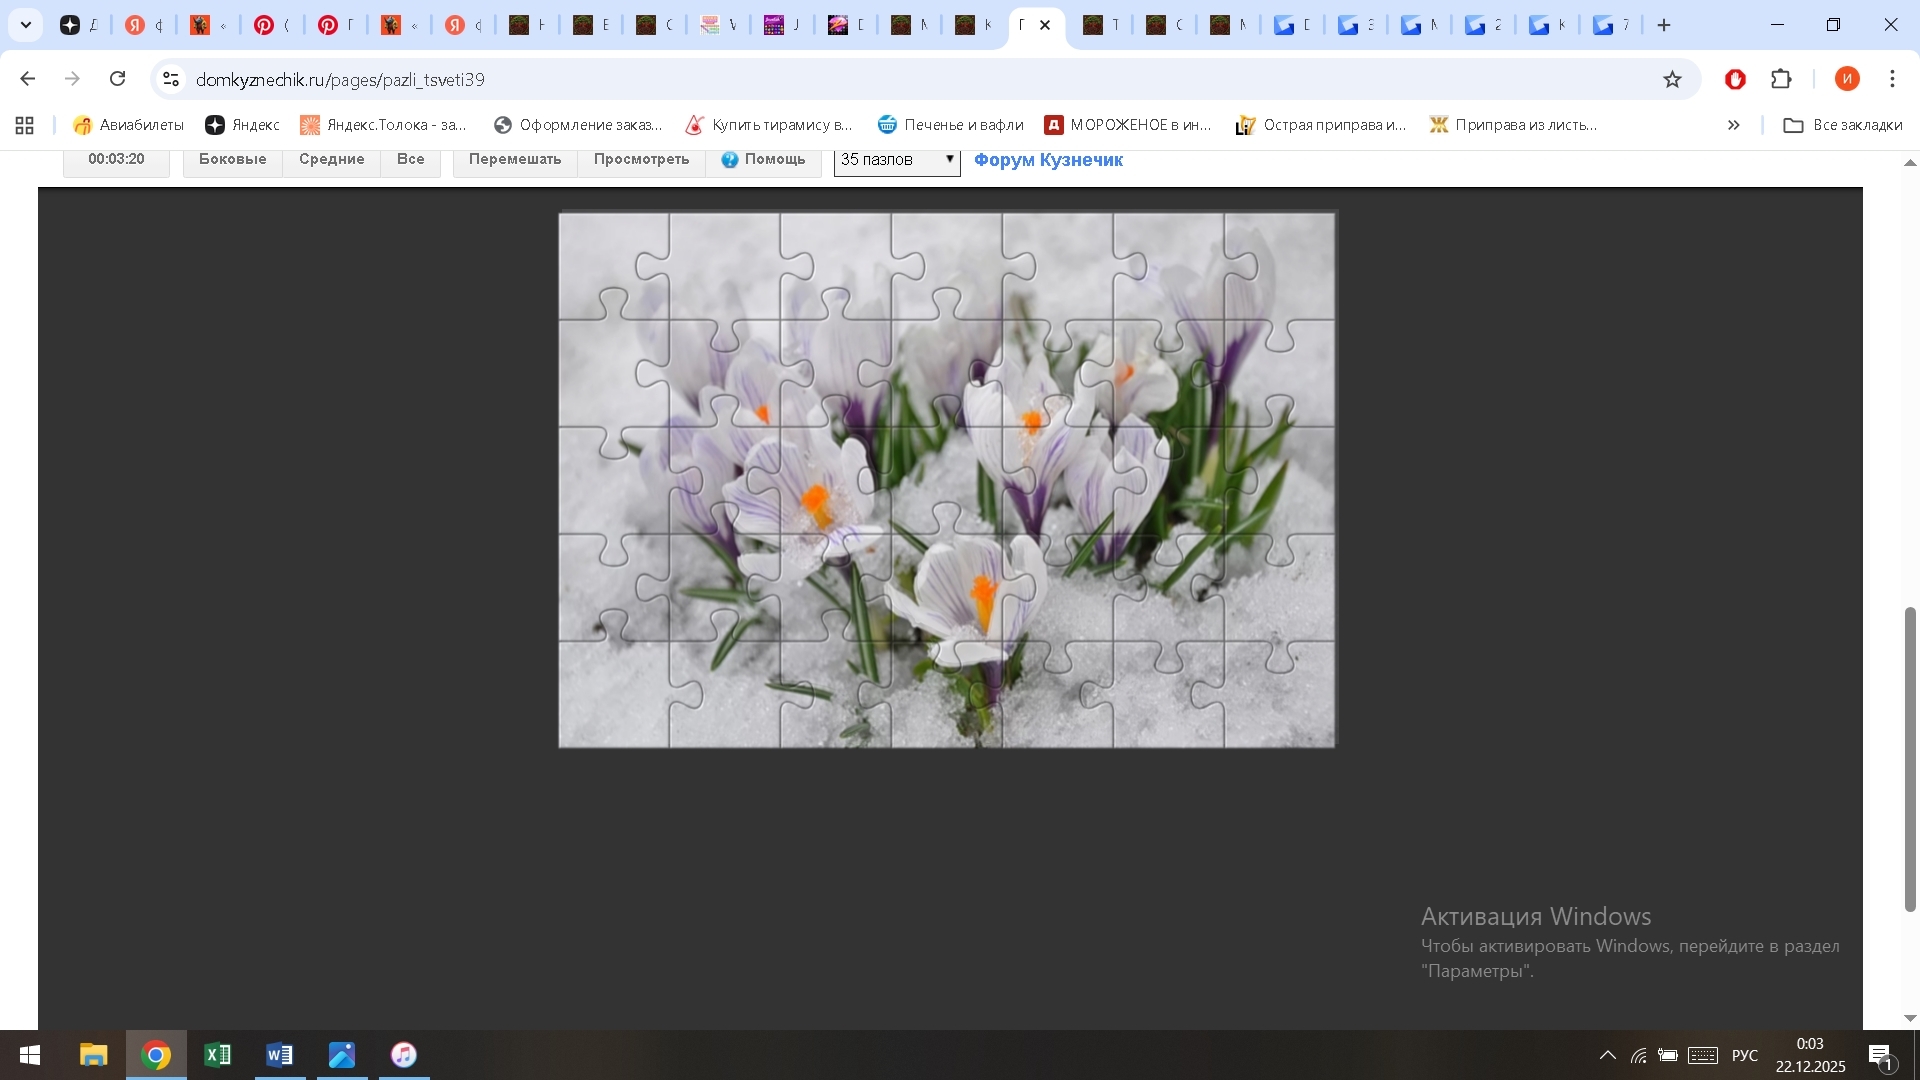
Task: Expand hidden bookmarks overflow chevron
Action: tap(1733, 125)
